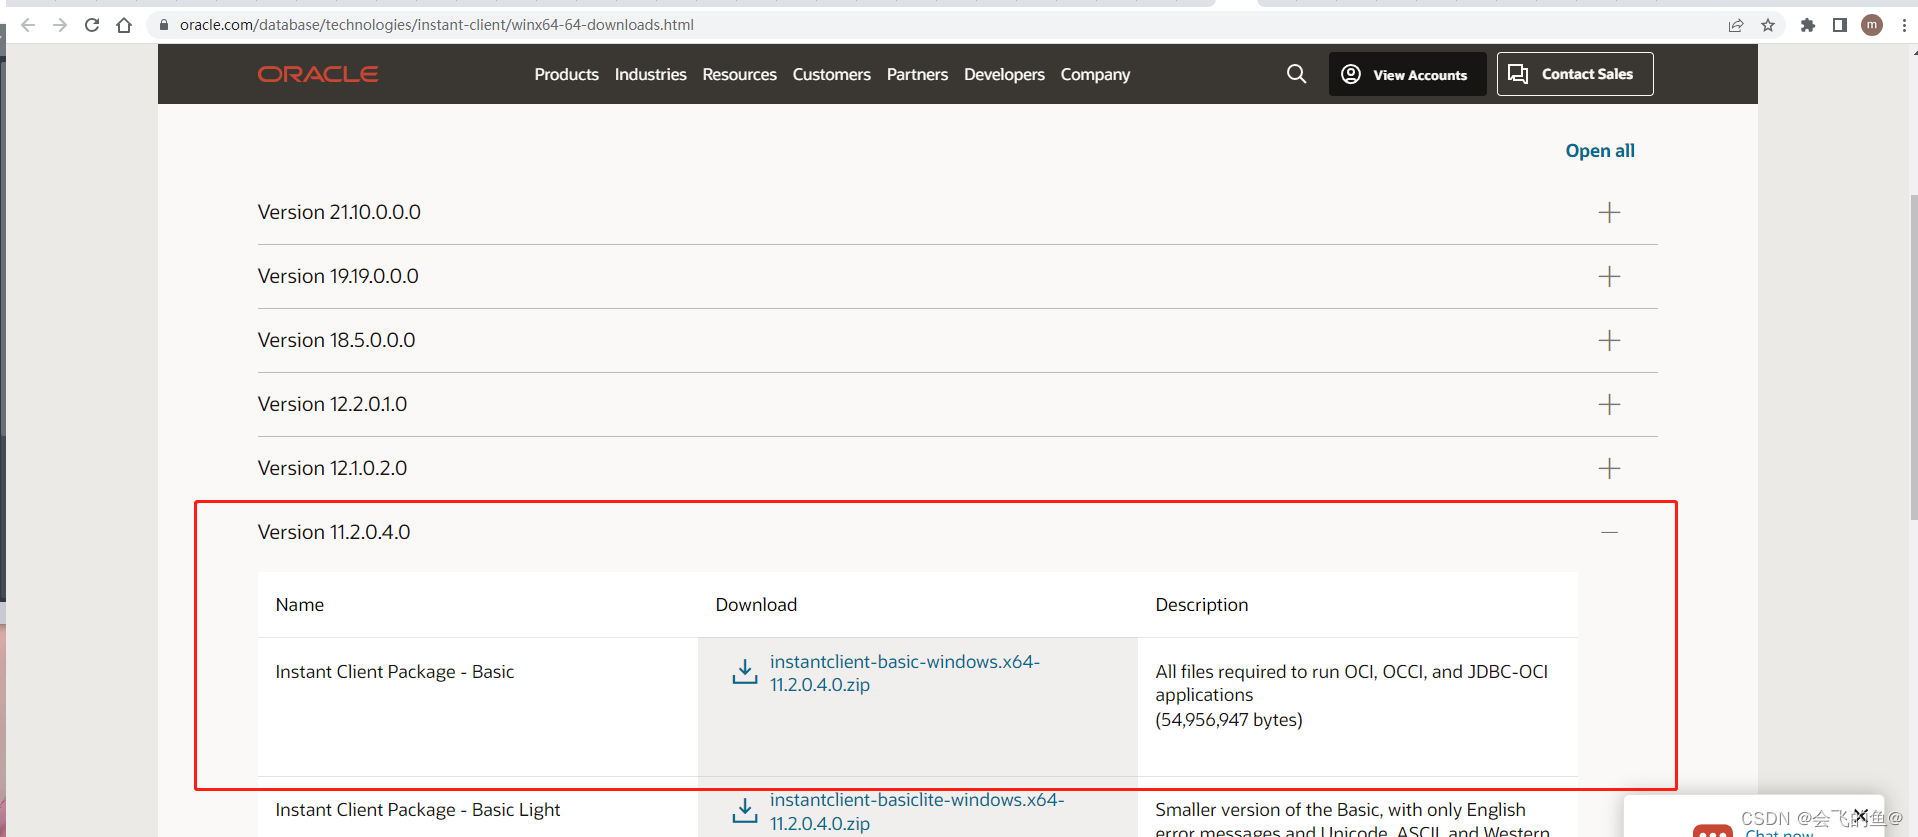This screenshot has height=837, width=1918.
Task: Expand Version 12.2.0.1.0 section
Action: 1609,405
